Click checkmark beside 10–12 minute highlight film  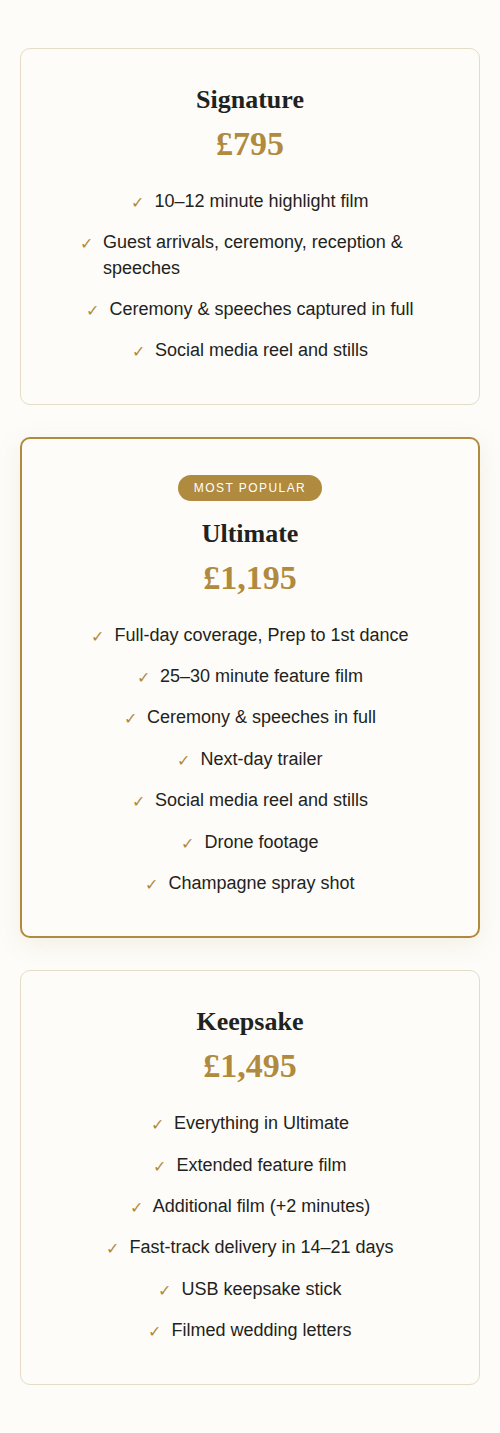pyautogui.click(x=138, y=202)
